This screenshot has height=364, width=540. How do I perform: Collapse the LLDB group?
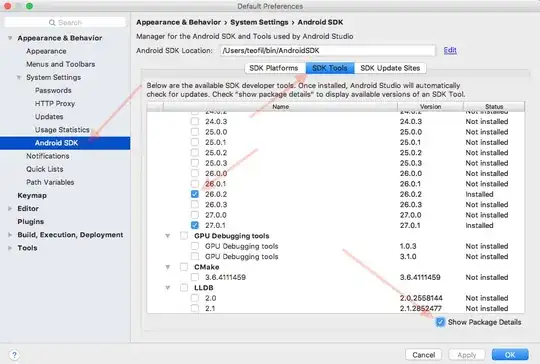pos(168,288)
